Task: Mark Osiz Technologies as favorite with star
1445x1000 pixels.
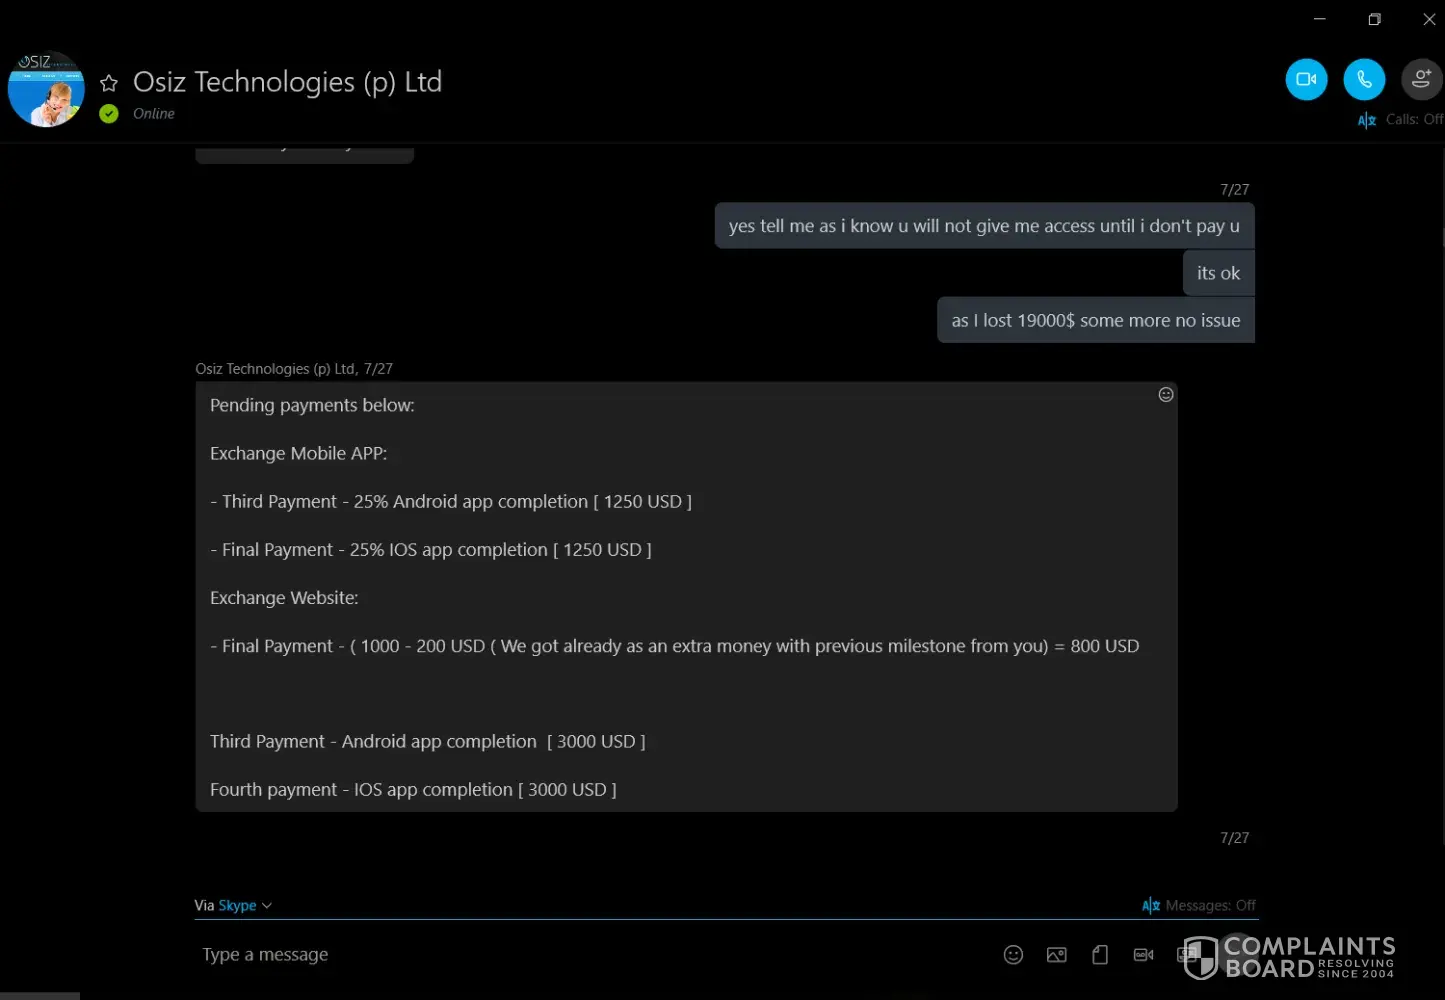Action: click(109, 83)
